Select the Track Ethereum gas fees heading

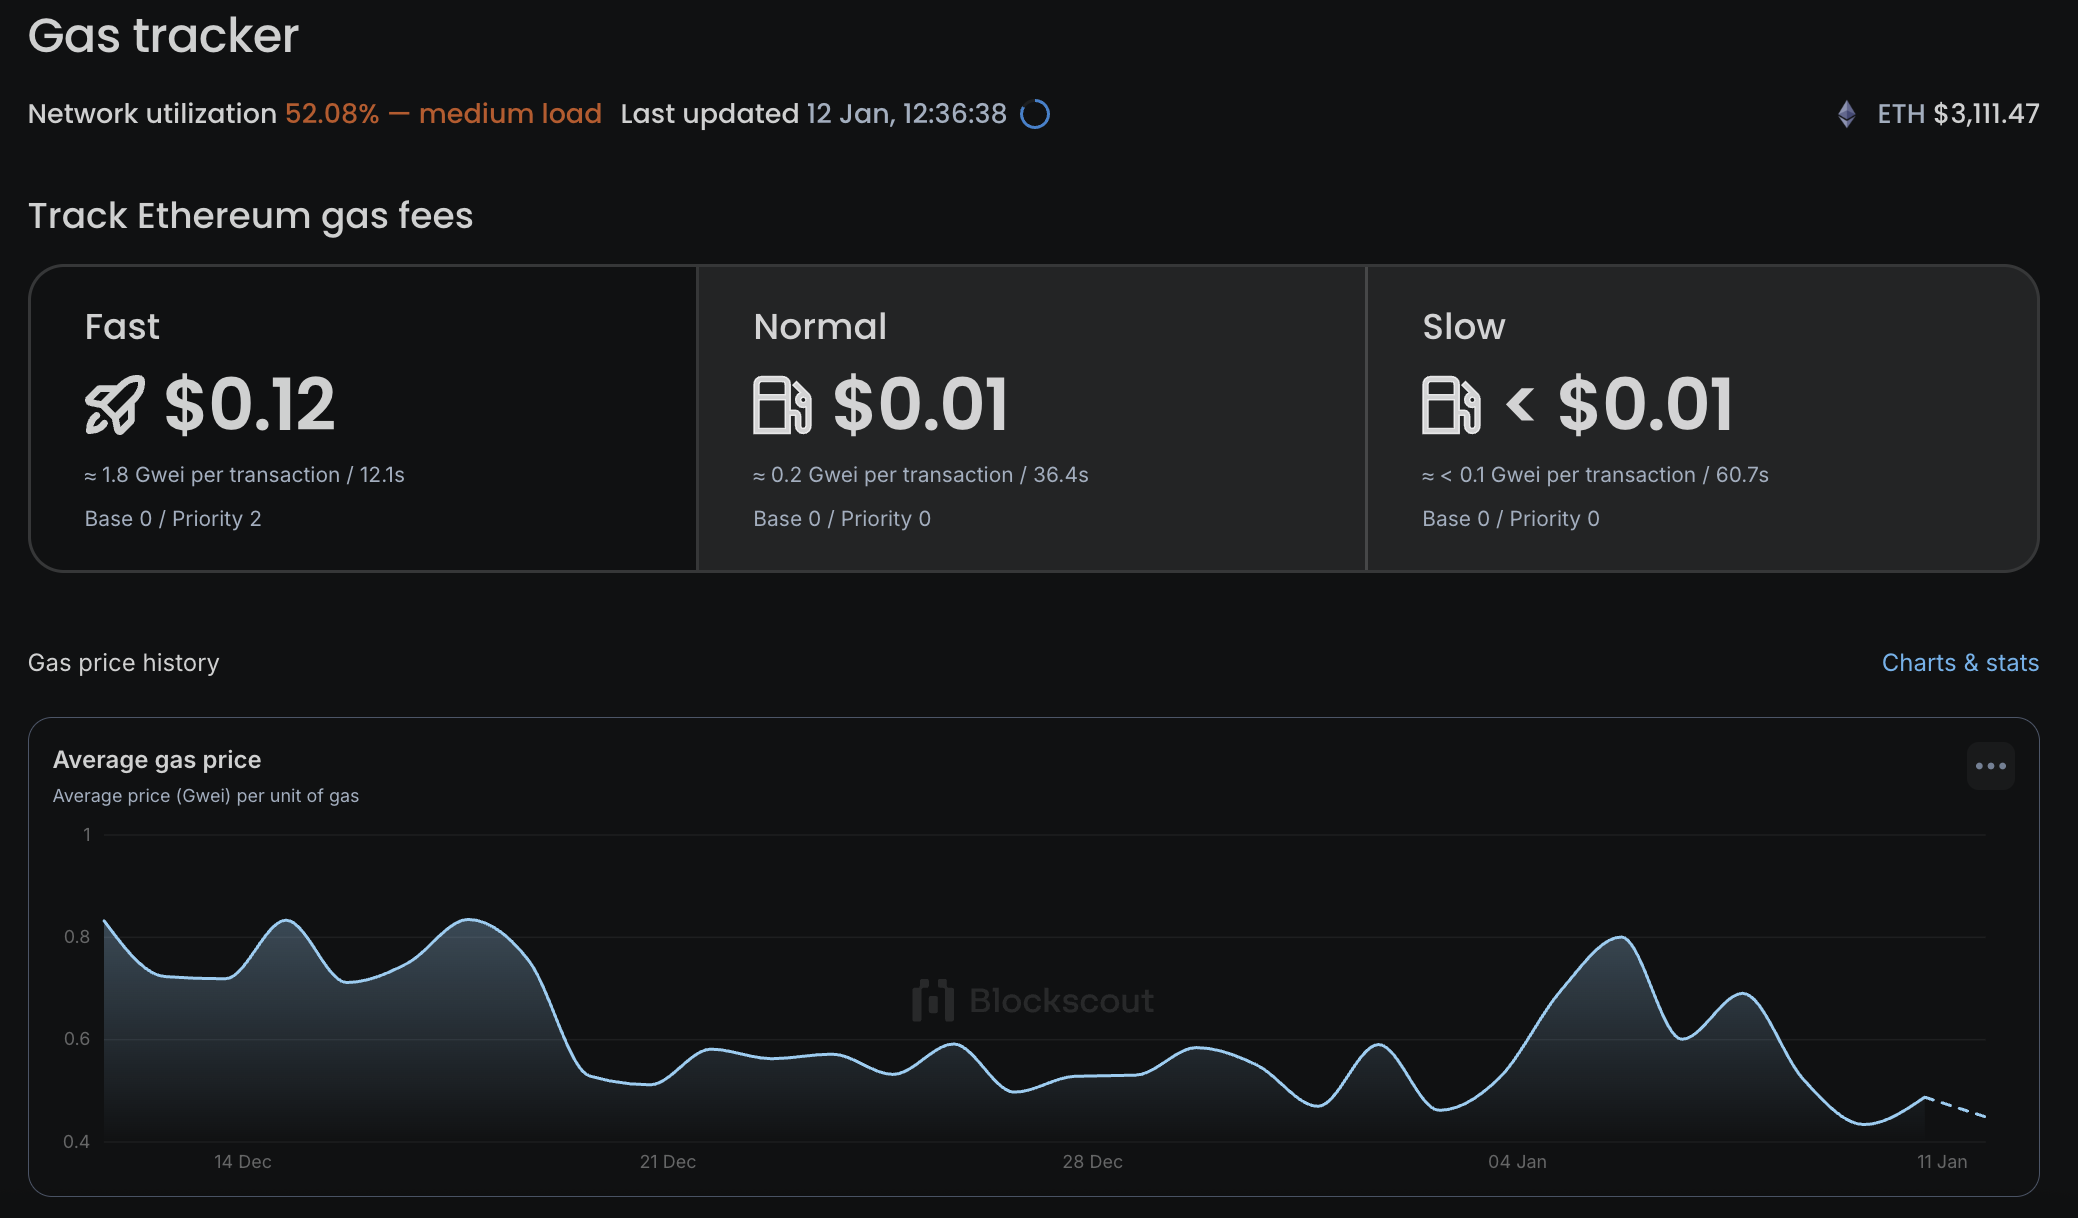[x=251, y=216]
